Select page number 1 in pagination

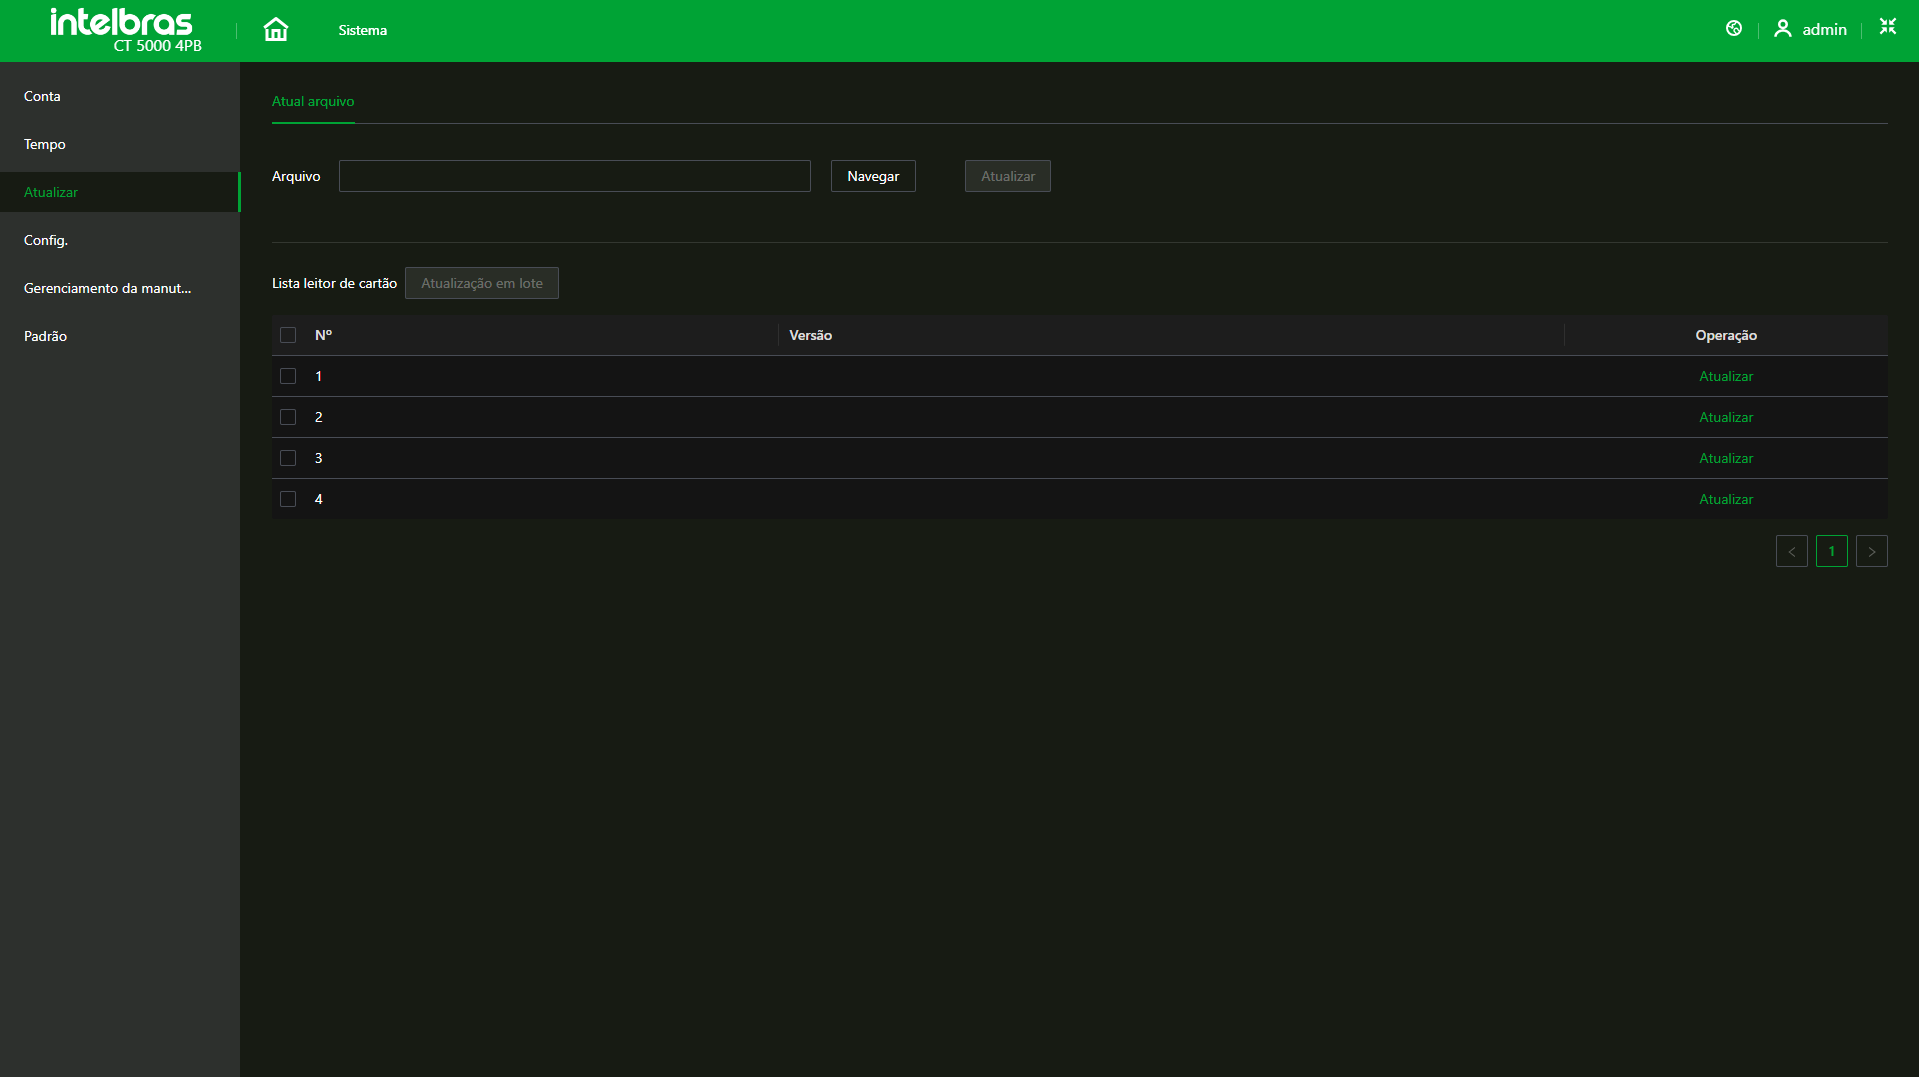point(1831,551)
